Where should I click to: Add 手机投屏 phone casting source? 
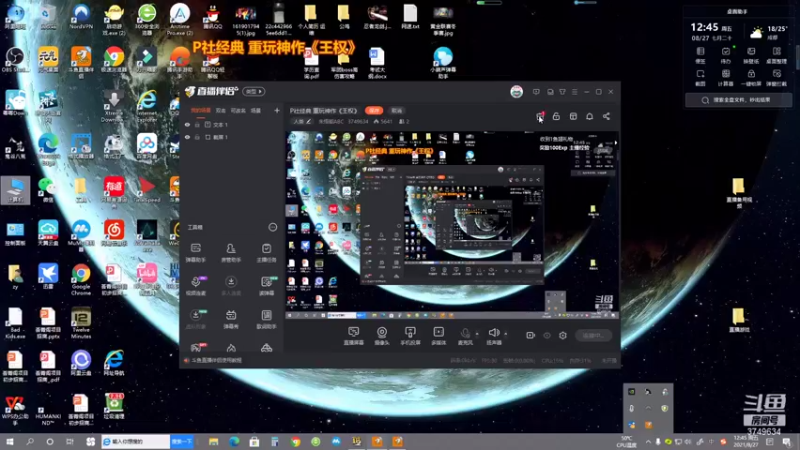click(x=410, y=336)
